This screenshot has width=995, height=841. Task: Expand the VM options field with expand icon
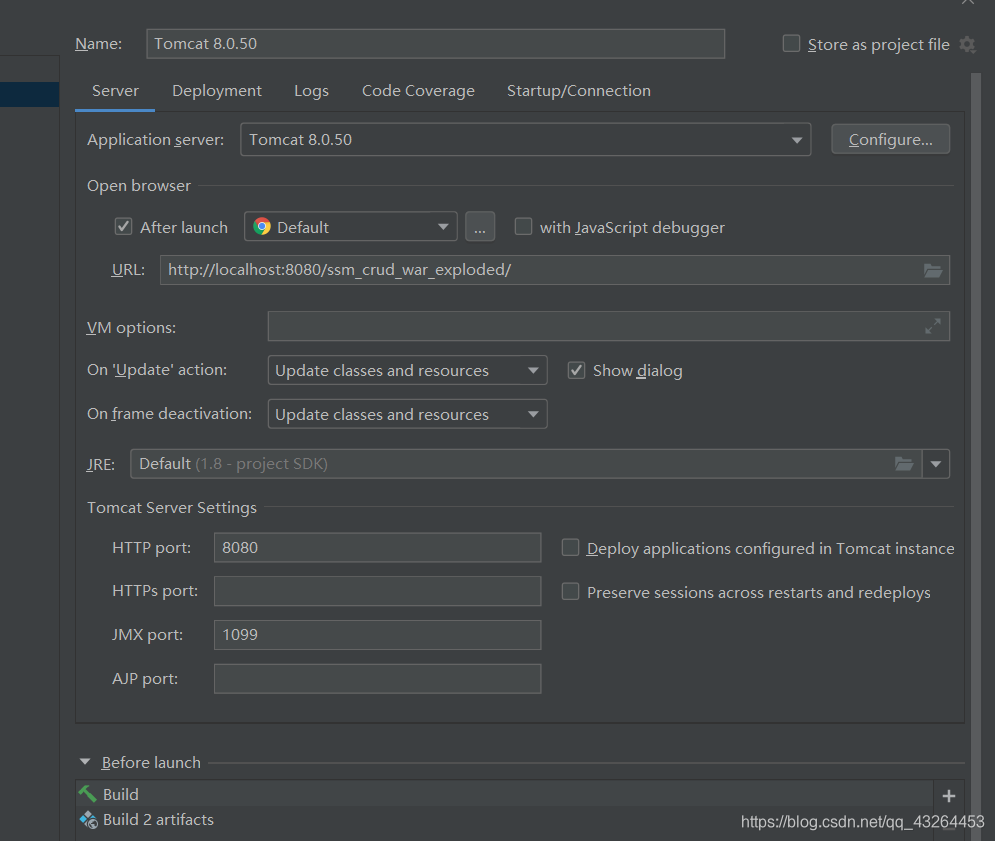(x=932, y=326)
